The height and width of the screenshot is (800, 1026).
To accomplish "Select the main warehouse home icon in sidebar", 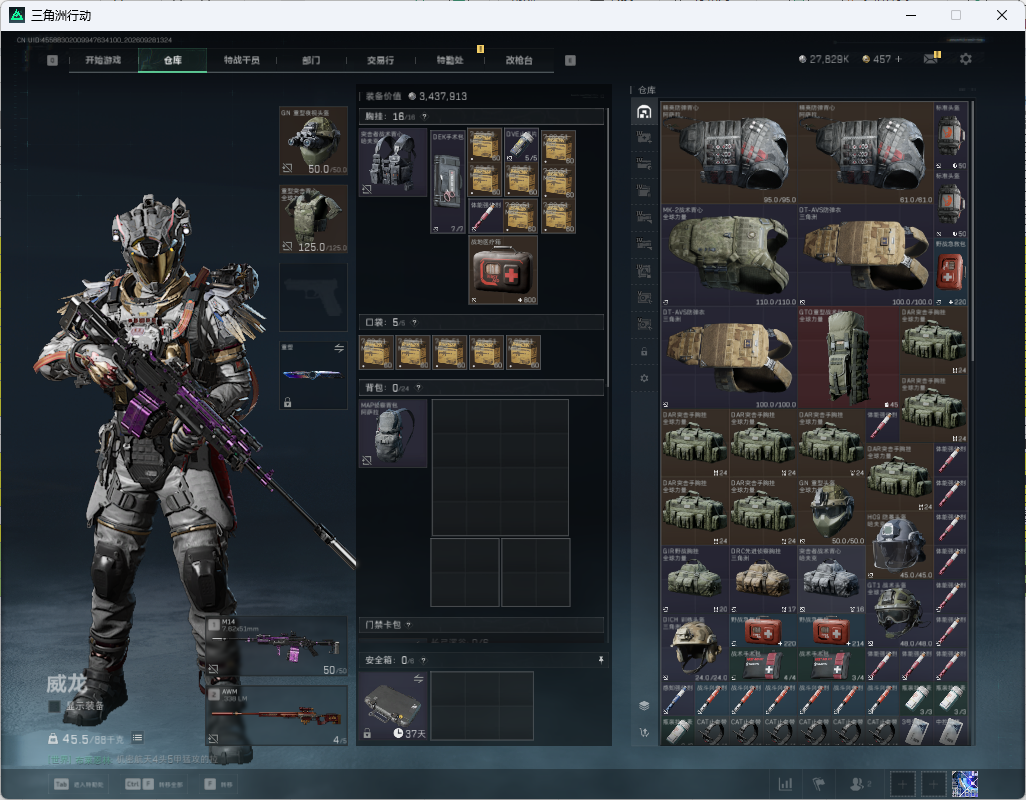I will pyautogui.click(x=644, y=112).
